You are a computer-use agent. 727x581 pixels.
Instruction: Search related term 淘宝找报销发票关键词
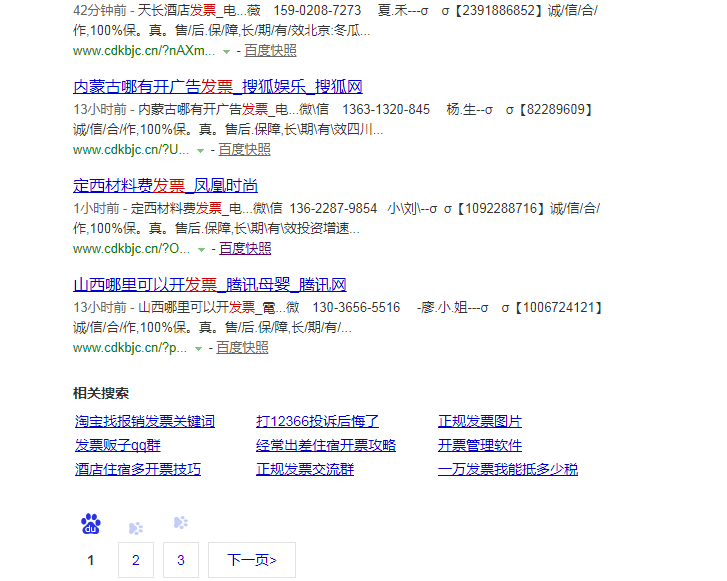(x=145, y=421)
